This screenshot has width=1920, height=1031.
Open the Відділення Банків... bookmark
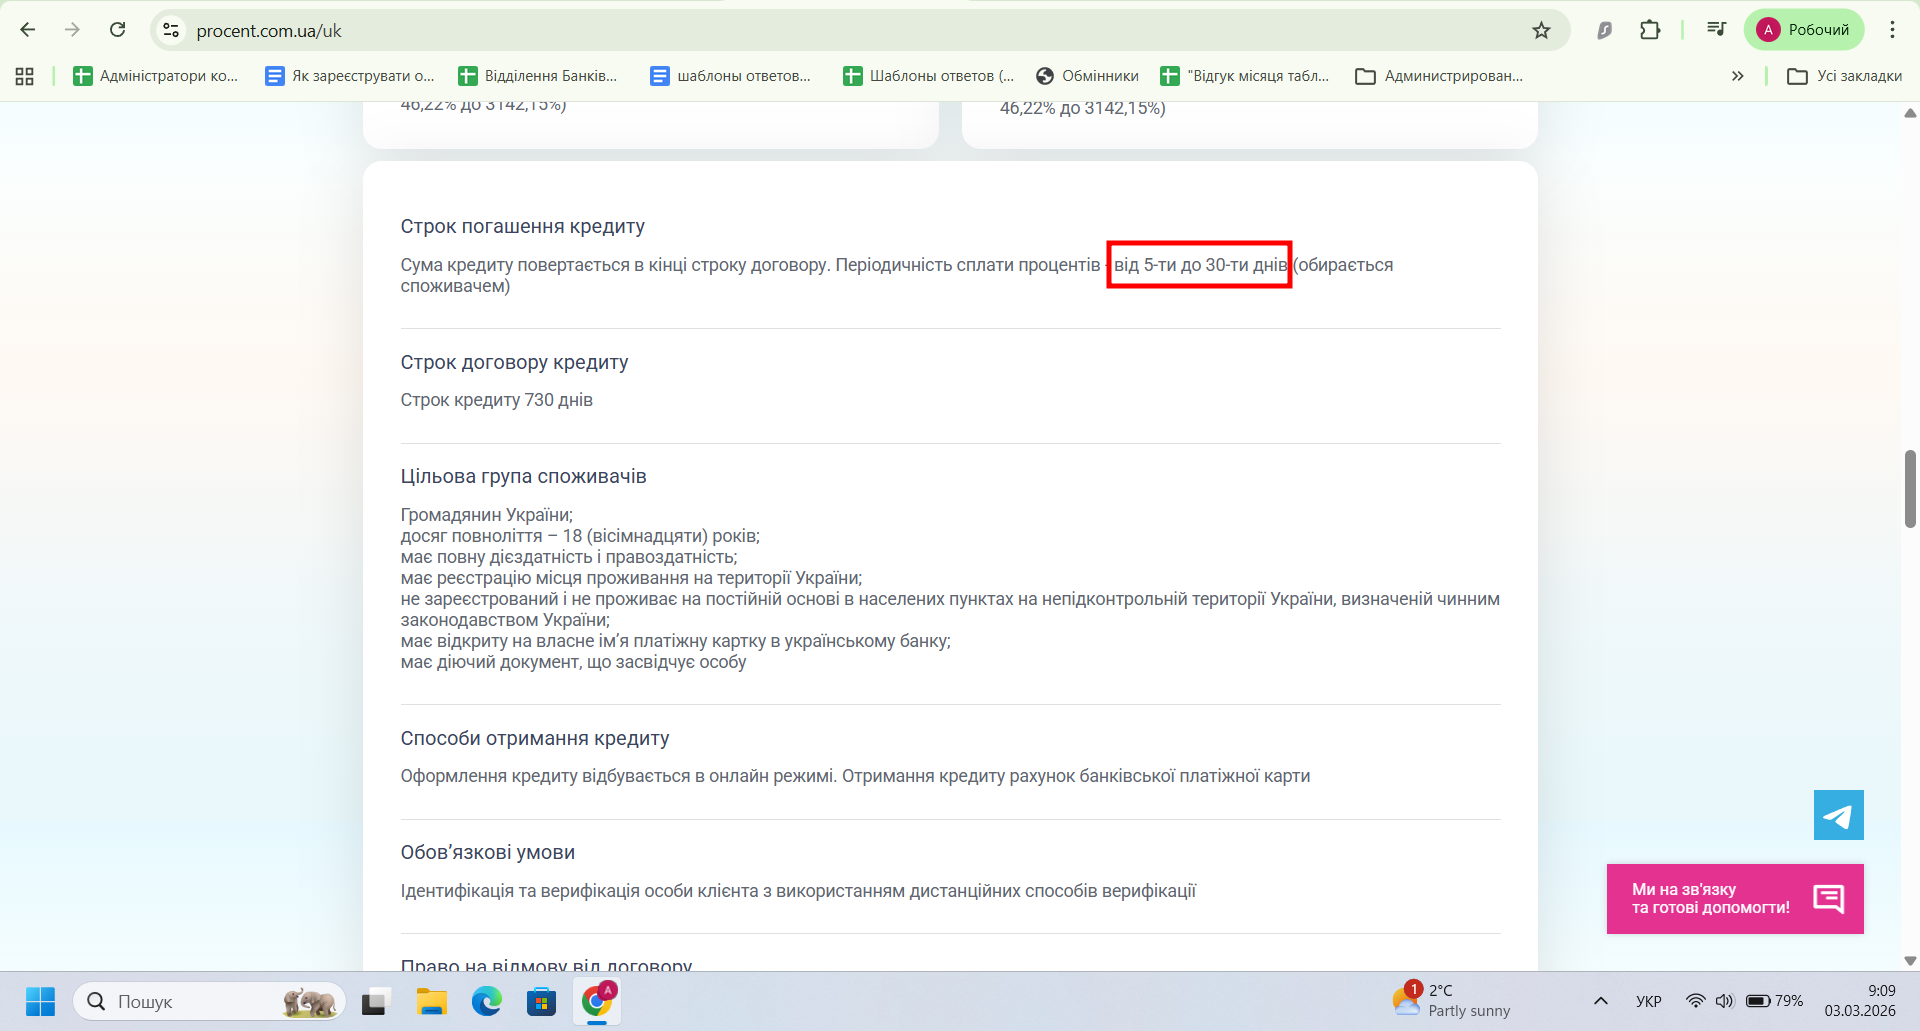pos(538,76)
